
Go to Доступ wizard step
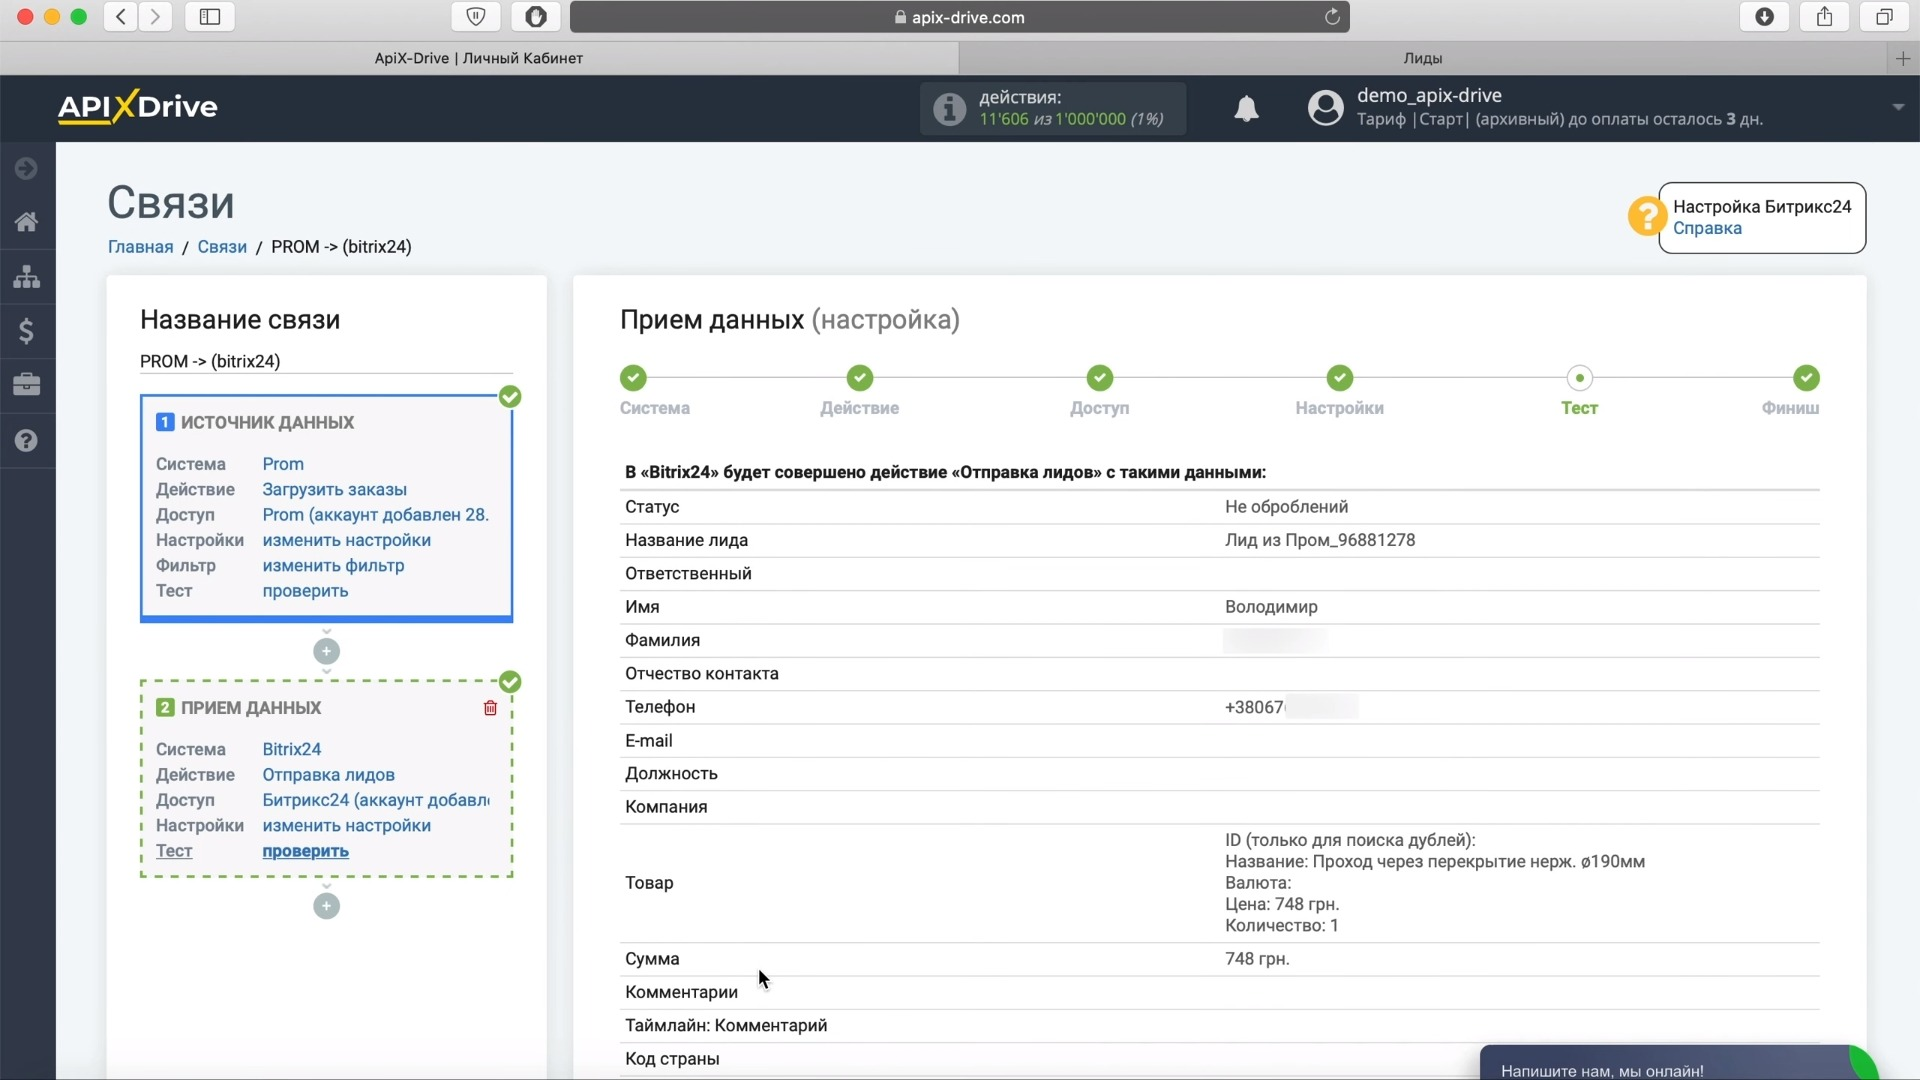click(x=1099, y=378)
